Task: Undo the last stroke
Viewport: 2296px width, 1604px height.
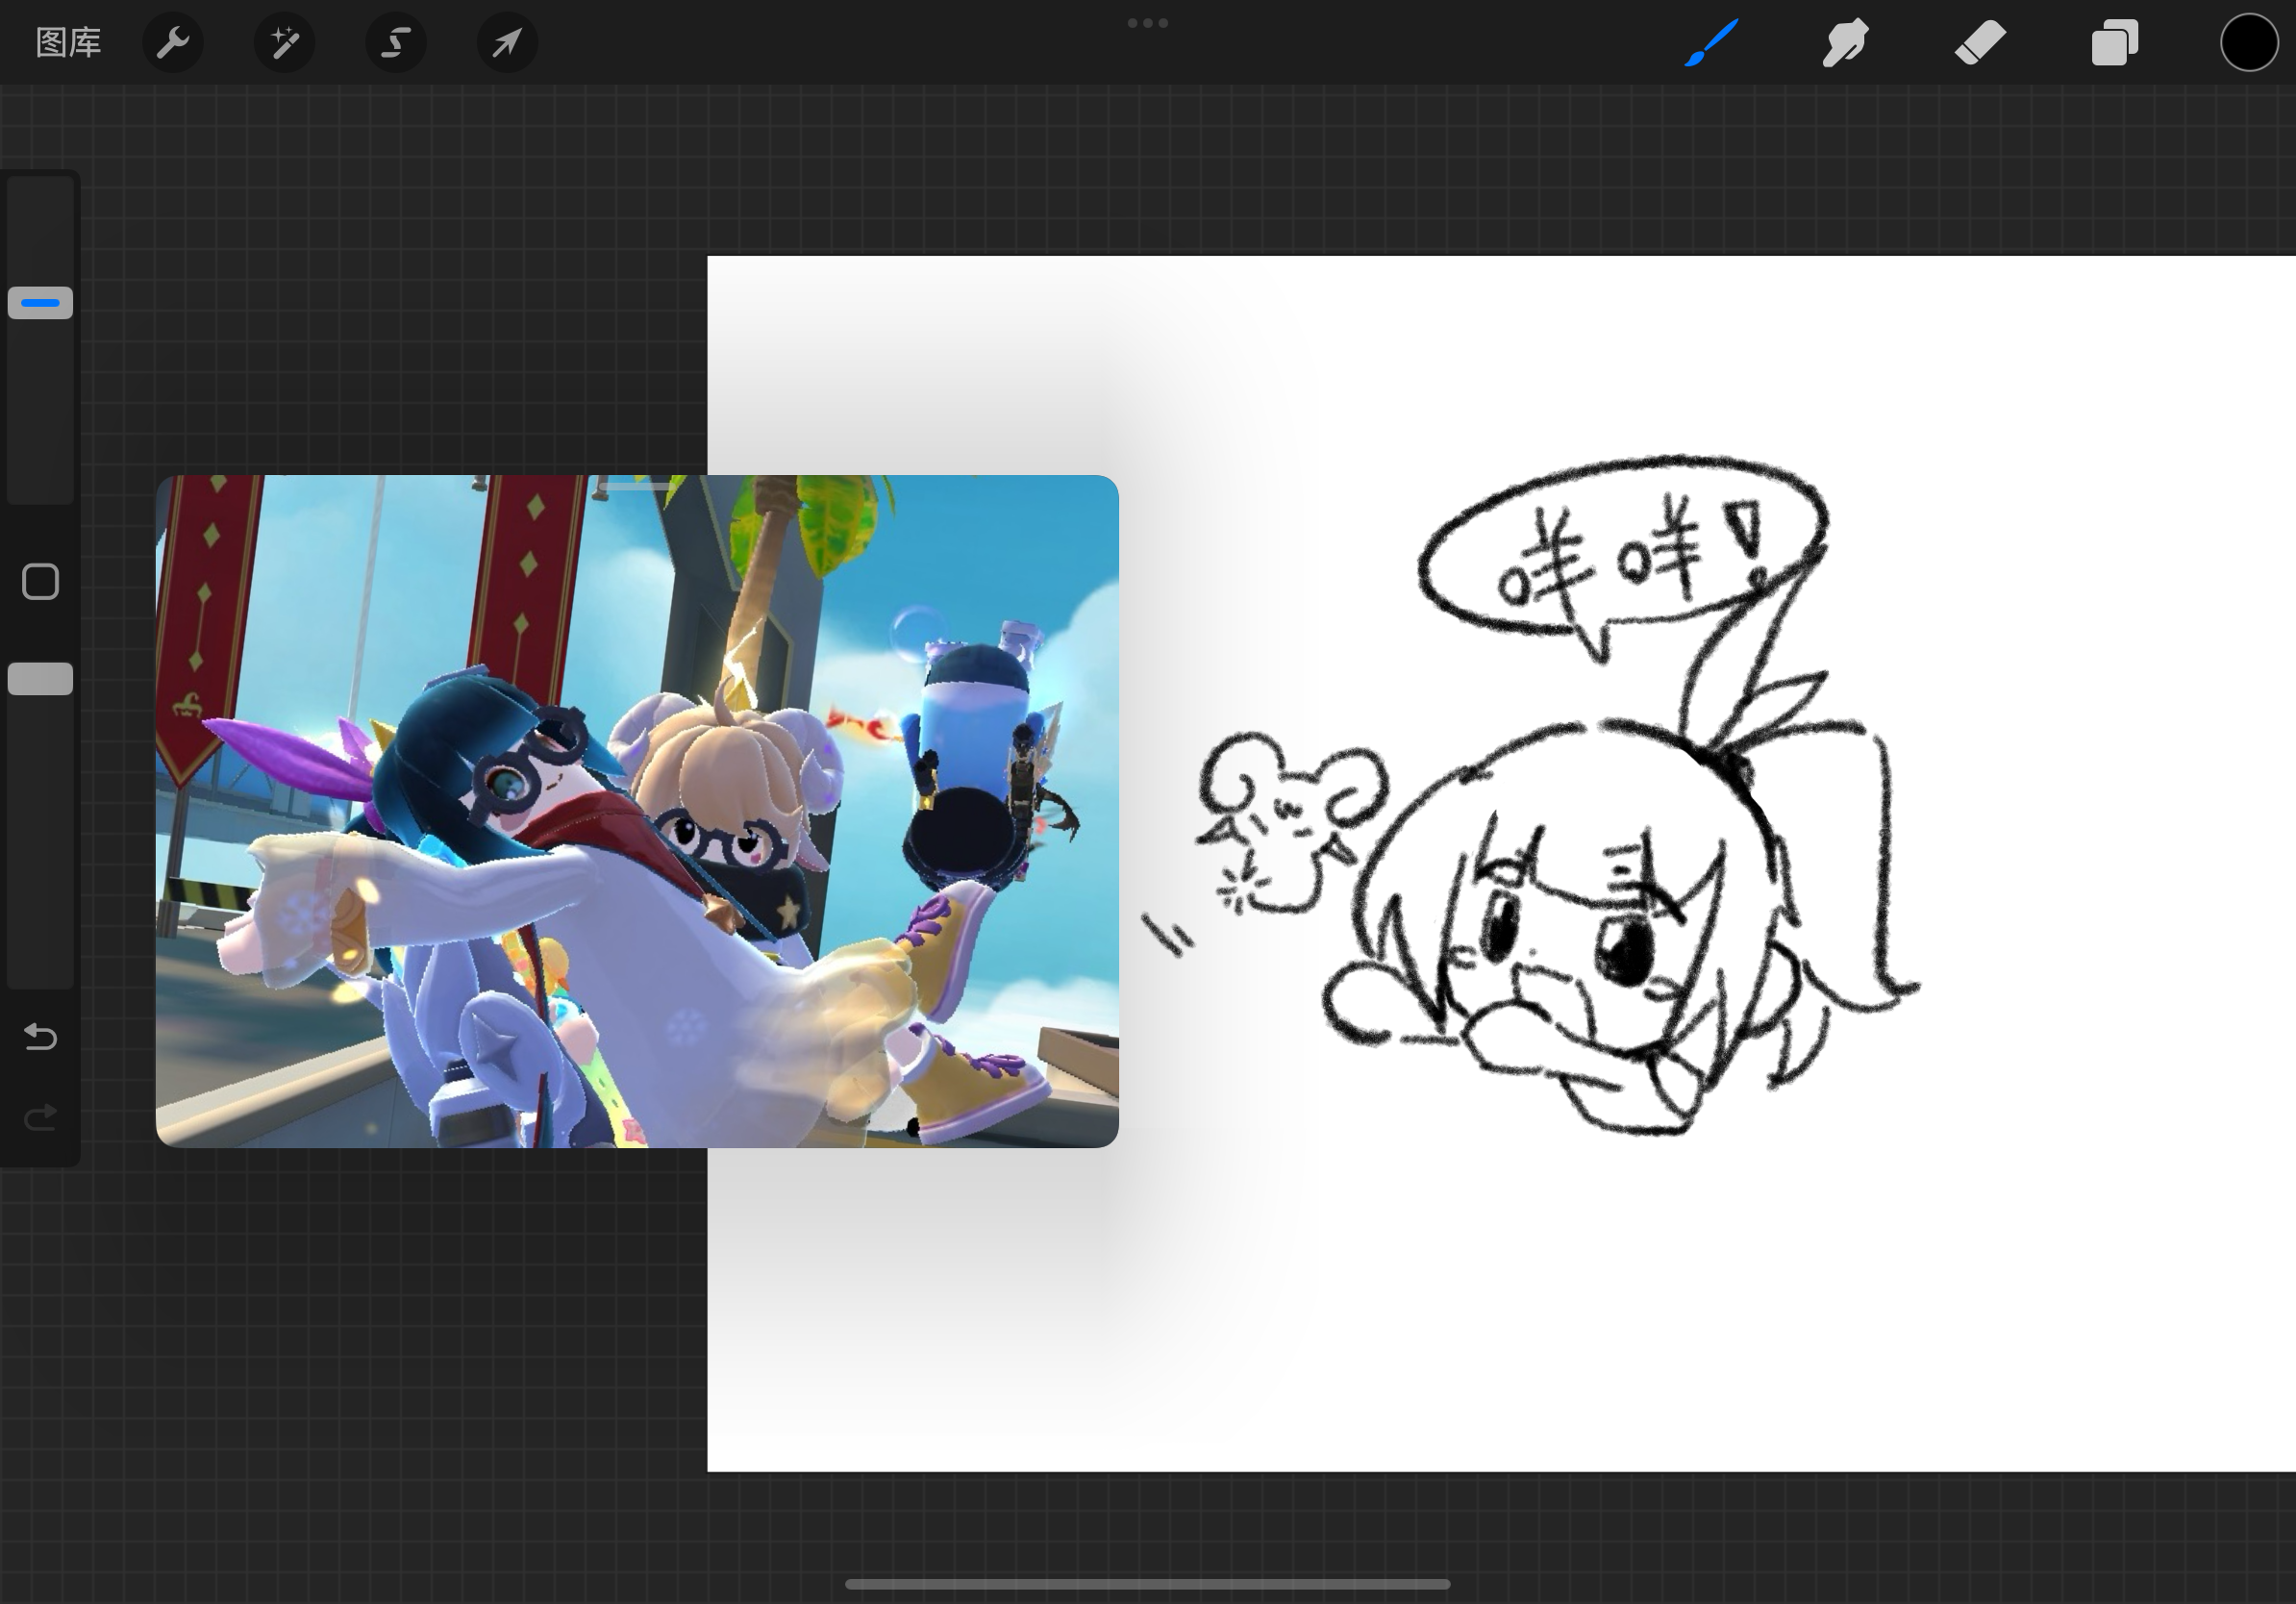Action: click(x=40, y=1037)
